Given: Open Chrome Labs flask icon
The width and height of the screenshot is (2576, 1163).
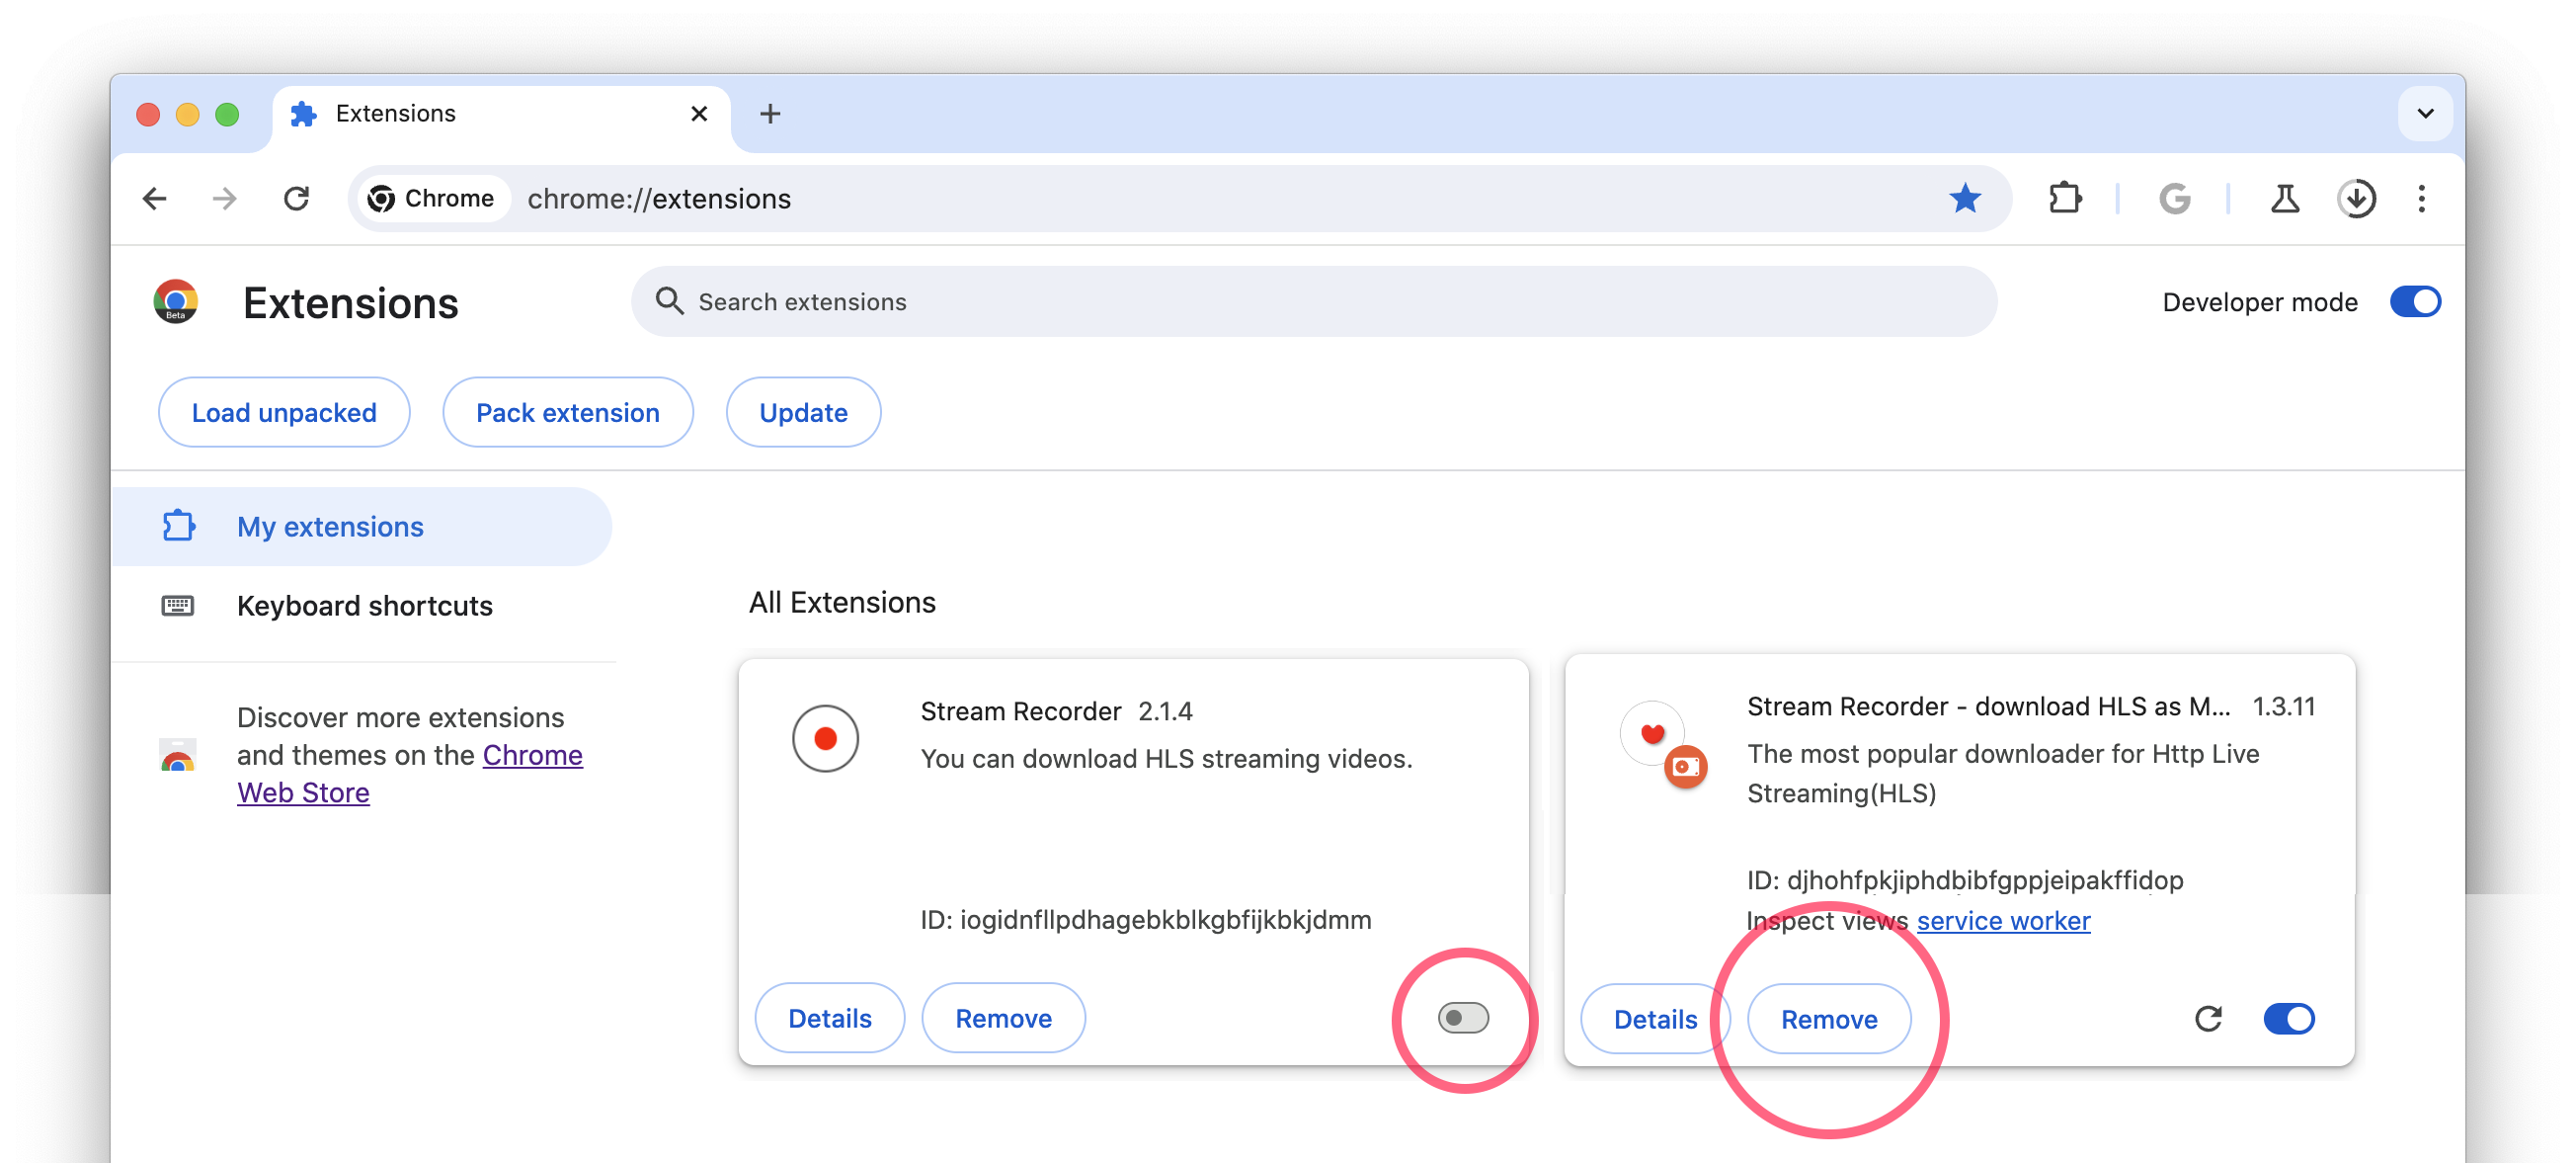Looking at the screenshot, I should point(2284,198).
